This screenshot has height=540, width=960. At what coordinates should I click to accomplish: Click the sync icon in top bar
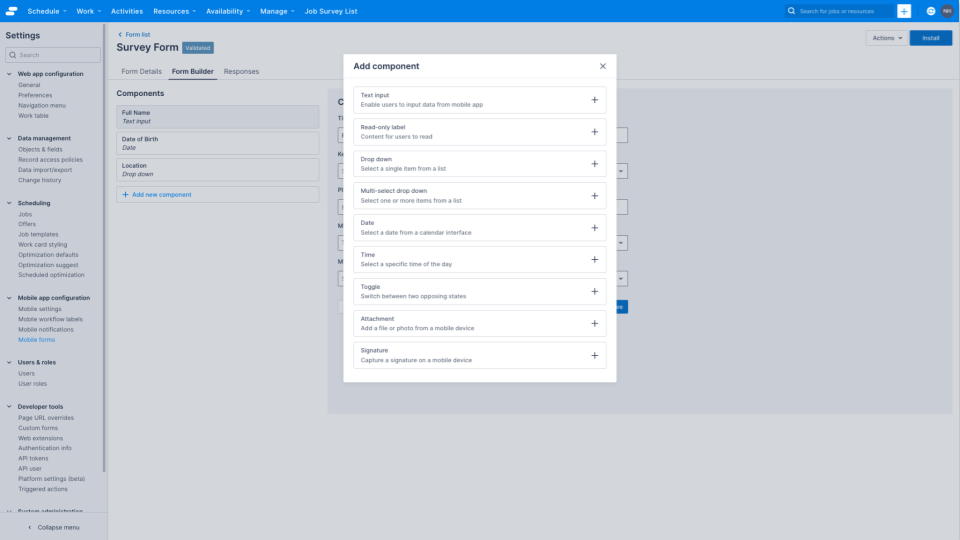[x=931, y=11]
